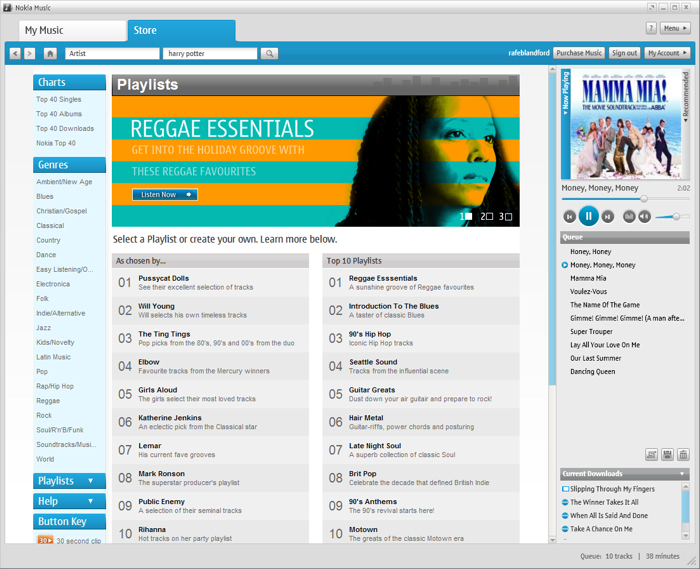Select banner slide 3 indicator
Image resolution: width=700 pixels, height=569 pixels.
[506, 216]
